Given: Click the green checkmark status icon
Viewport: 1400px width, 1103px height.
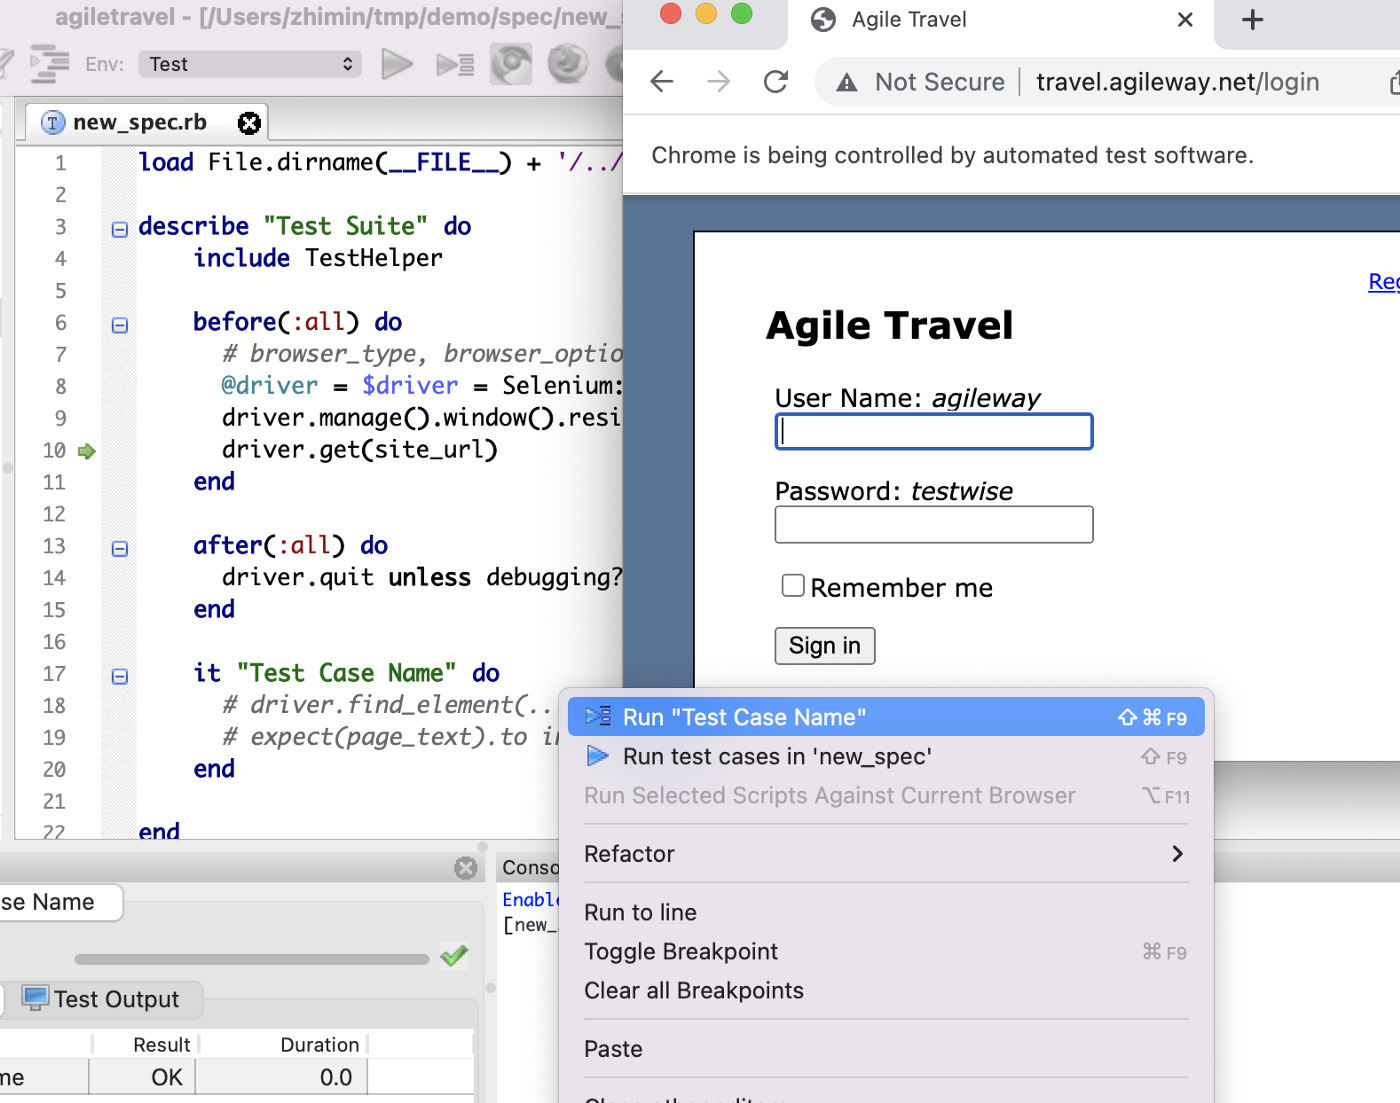Looking at the screenshot, I should 454,956.
